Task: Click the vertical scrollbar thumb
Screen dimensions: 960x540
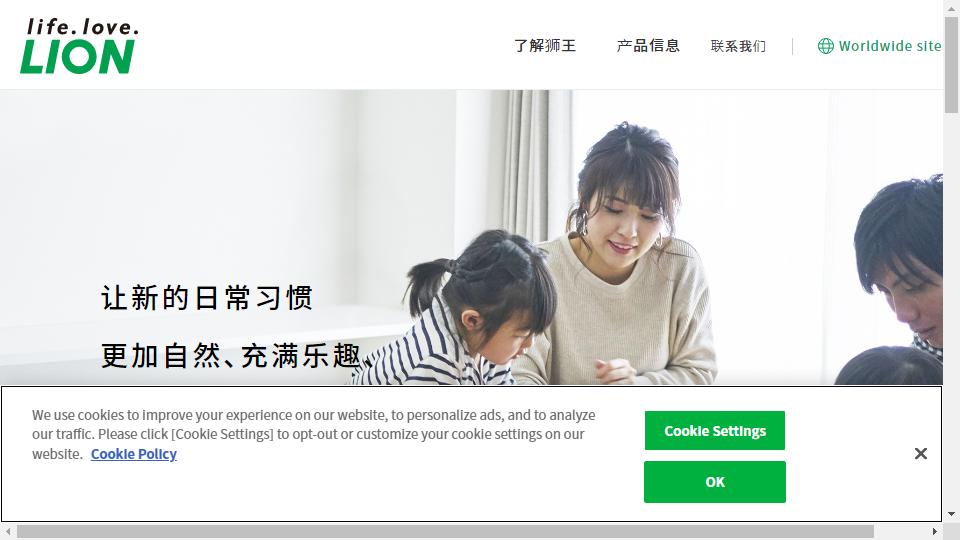Action: click(x=951, y=64)
